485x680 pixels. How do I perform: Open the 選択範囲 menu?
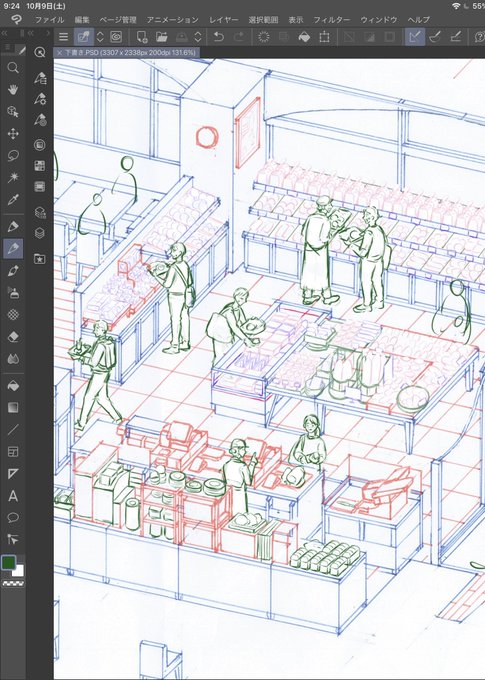[x=263, y=20]
